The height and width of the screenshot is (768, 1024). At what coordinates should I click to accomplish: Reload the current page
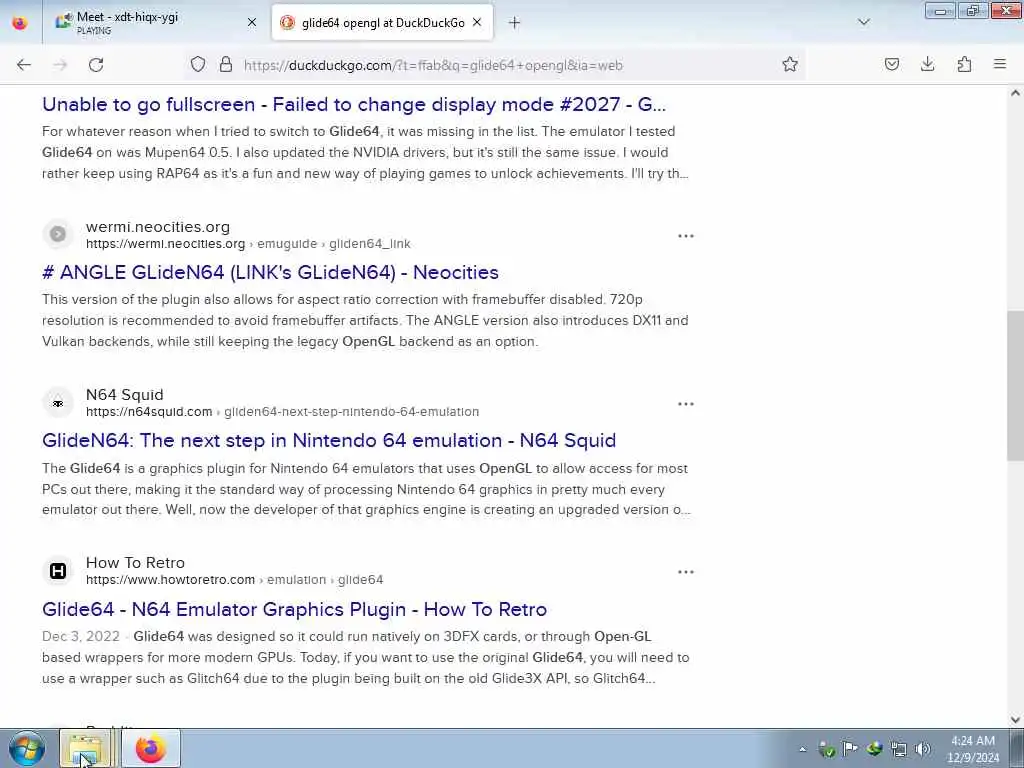tap(96, 65)
